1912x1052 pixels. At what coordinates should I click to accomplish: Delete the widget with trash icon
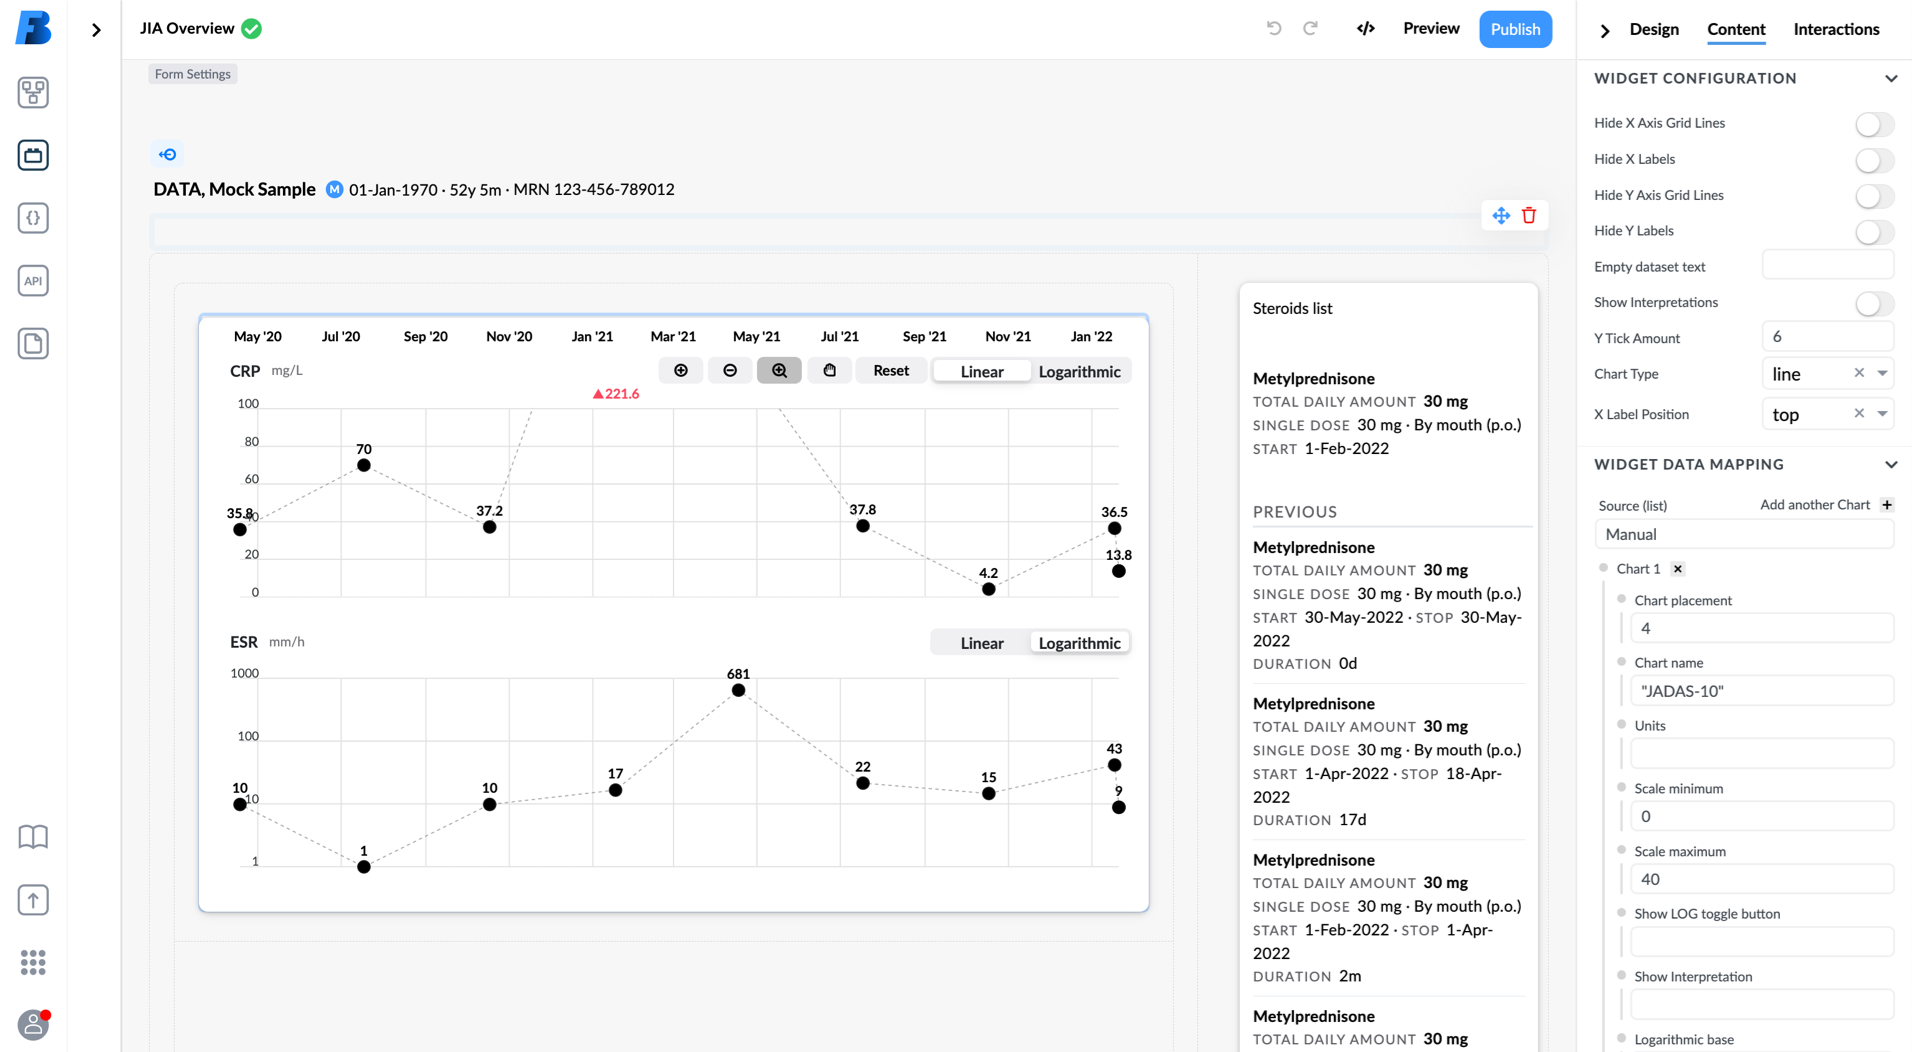click(1529, 215)
